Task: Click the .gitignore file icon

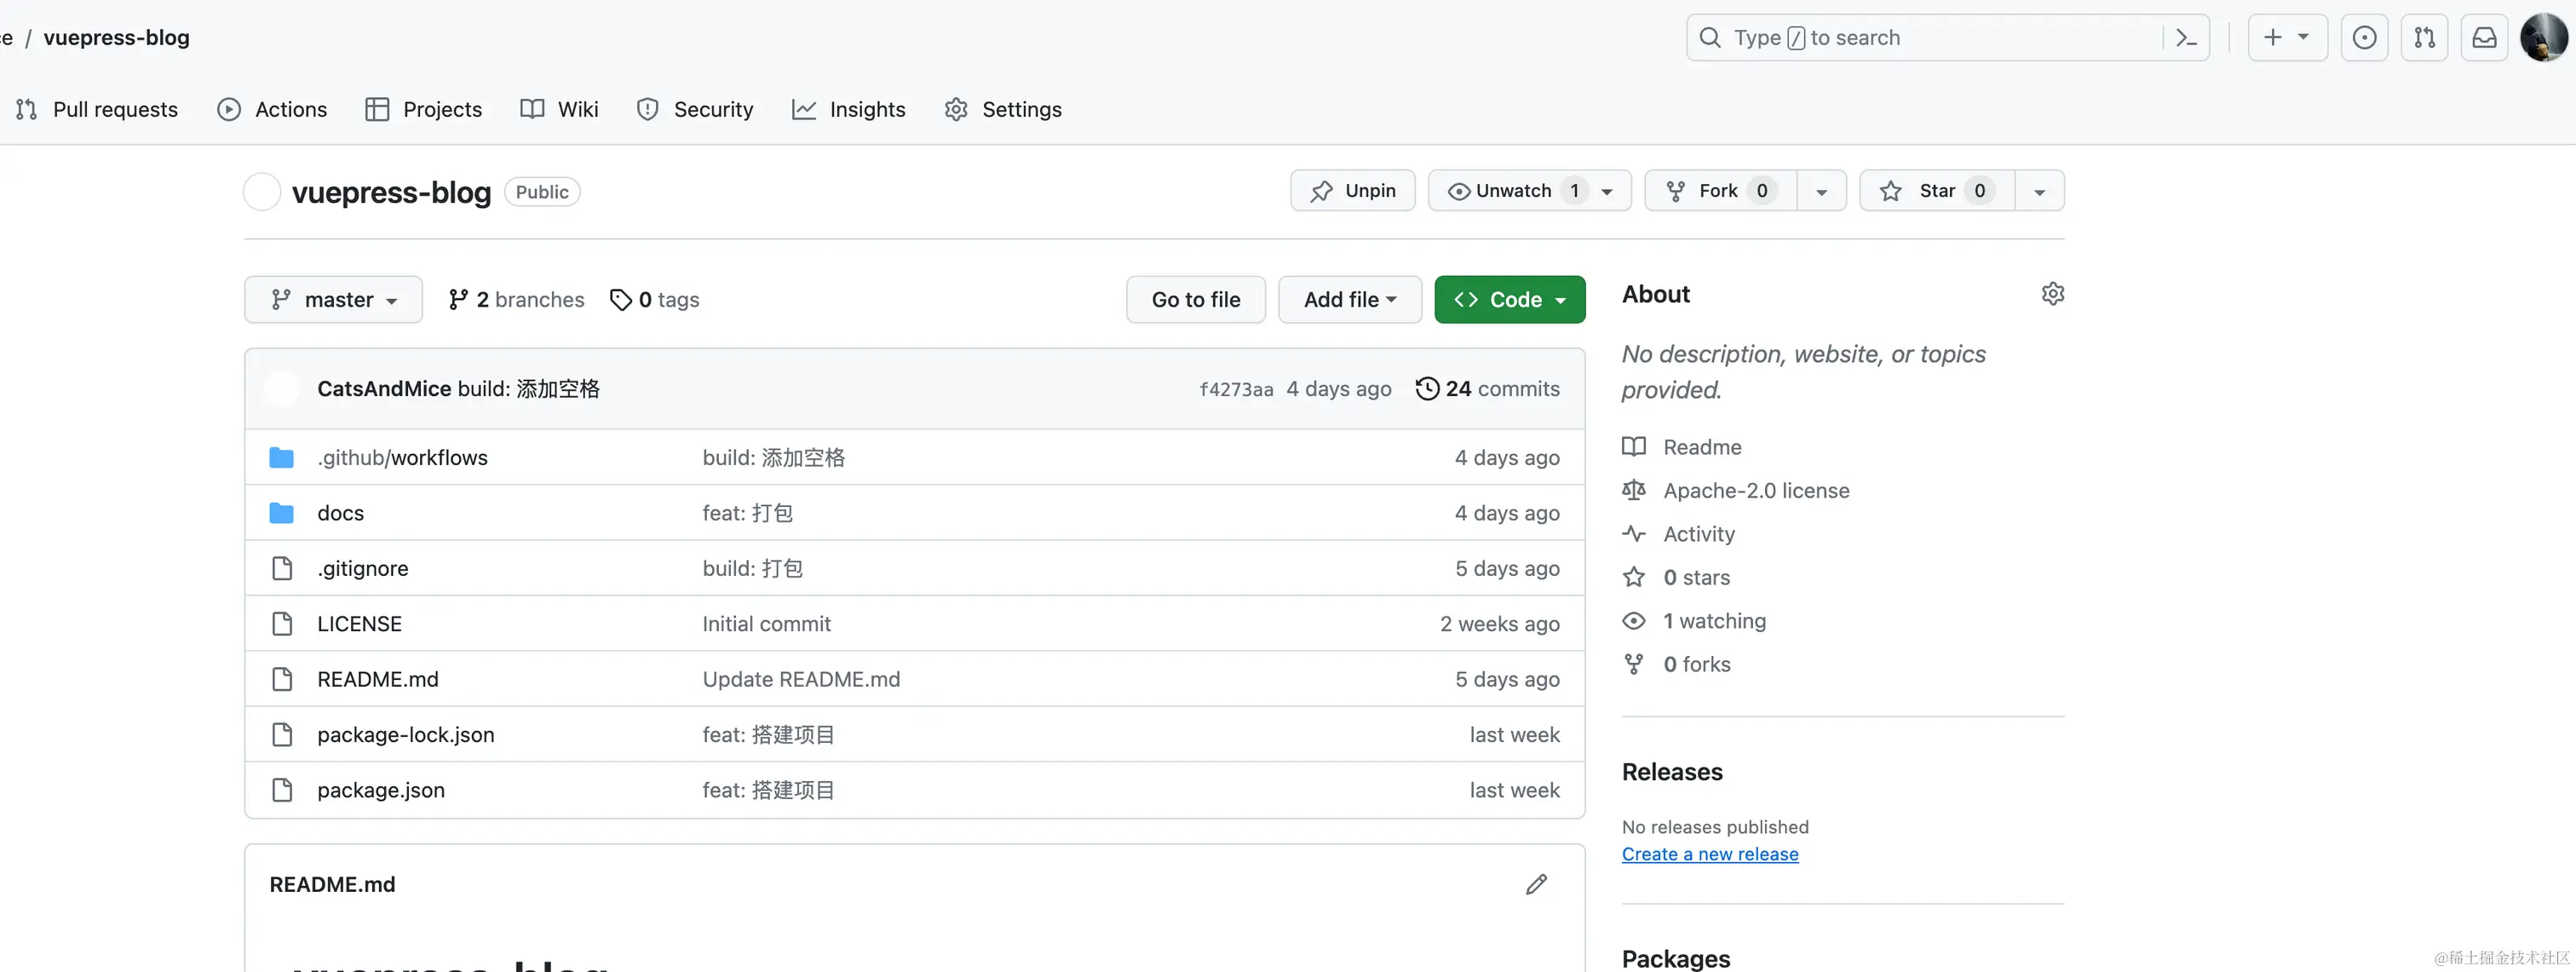Action: click(282, 568)
